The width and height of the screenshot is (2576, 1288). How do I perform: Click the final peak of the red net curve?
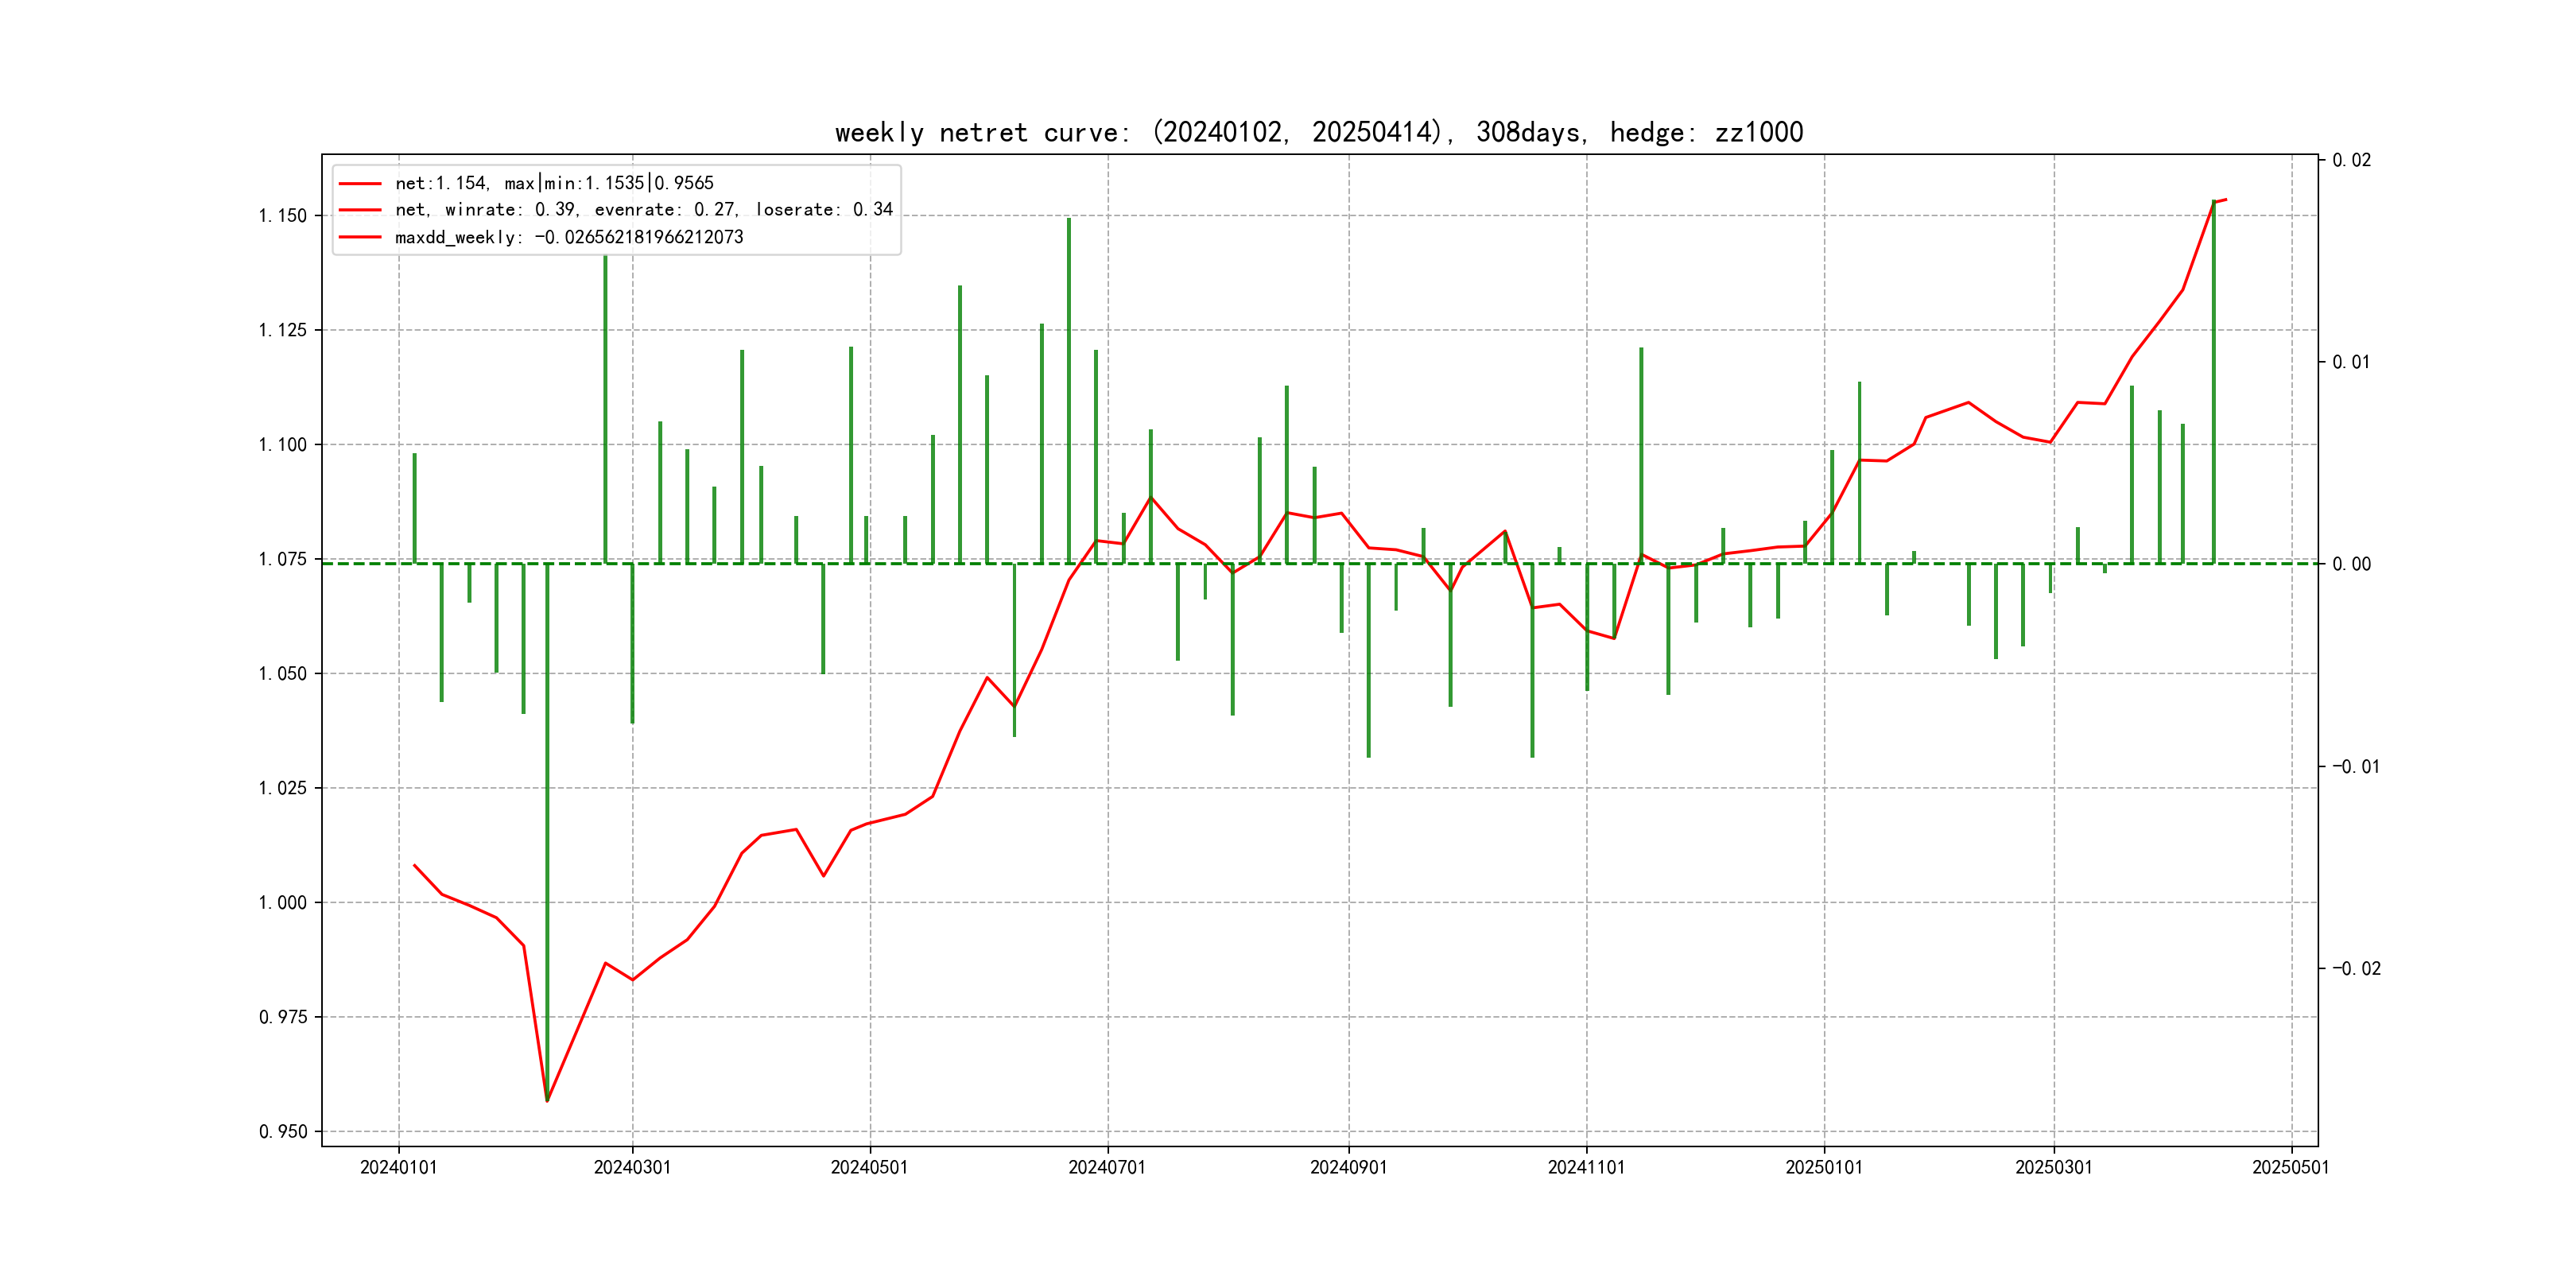click(2225, 200)
